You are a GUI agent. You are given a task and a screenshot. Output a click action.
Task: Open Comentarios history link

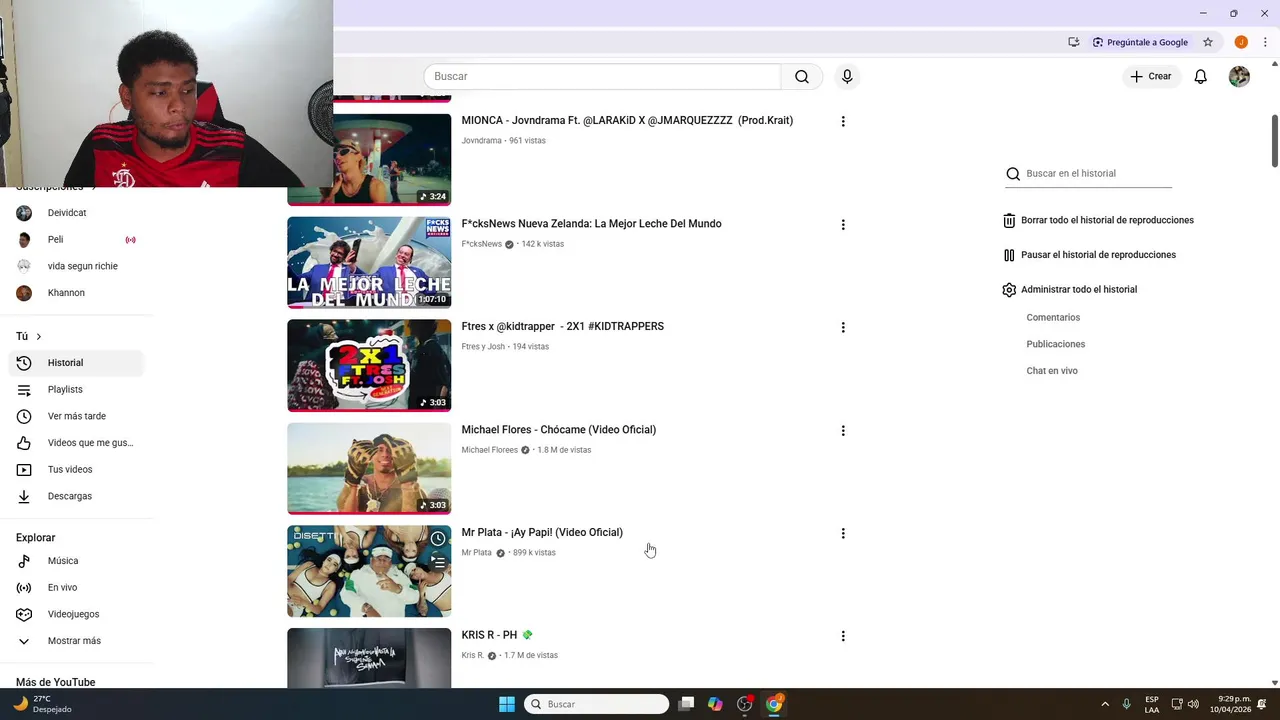click(x=1053, y=318)
